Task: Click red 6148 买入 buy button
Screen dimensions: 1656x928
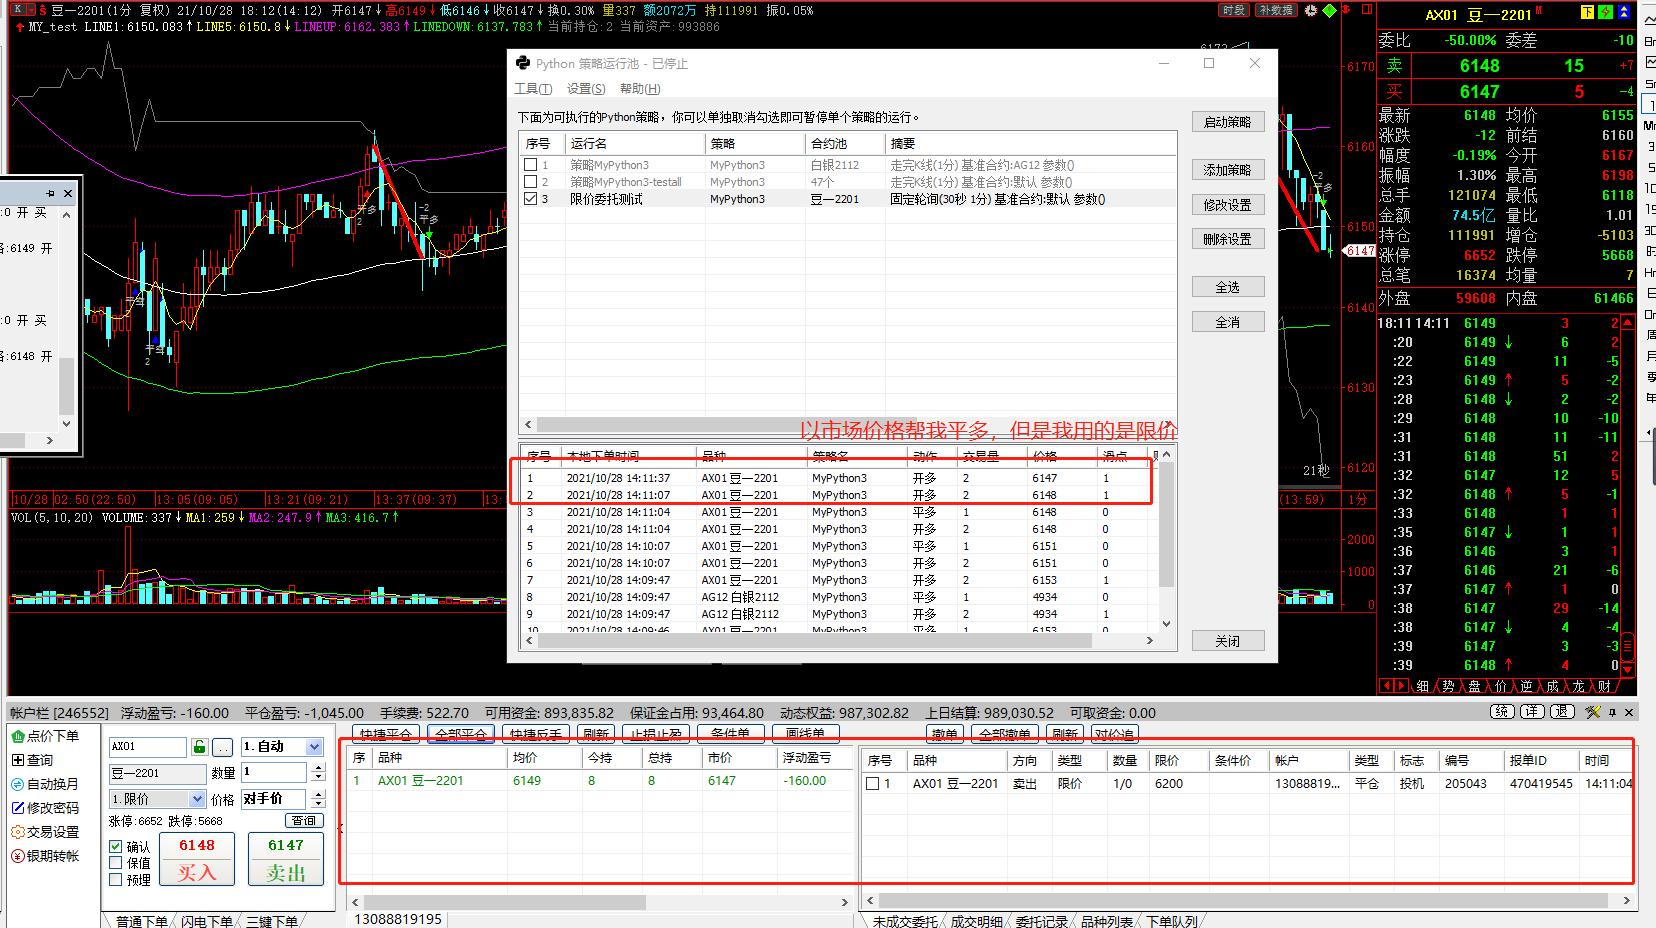Action: click(x=197, y=859)
